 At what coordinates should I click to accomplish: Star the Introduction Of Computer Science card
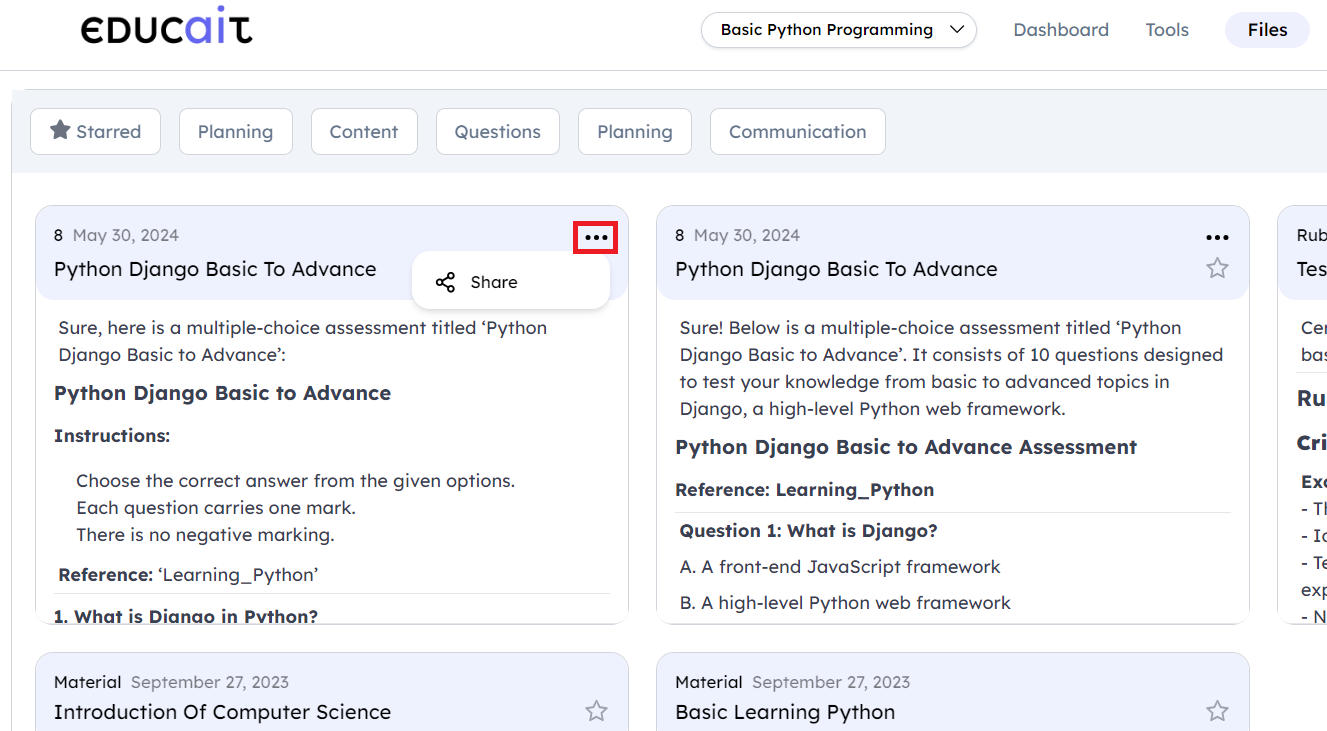(596, 711)
